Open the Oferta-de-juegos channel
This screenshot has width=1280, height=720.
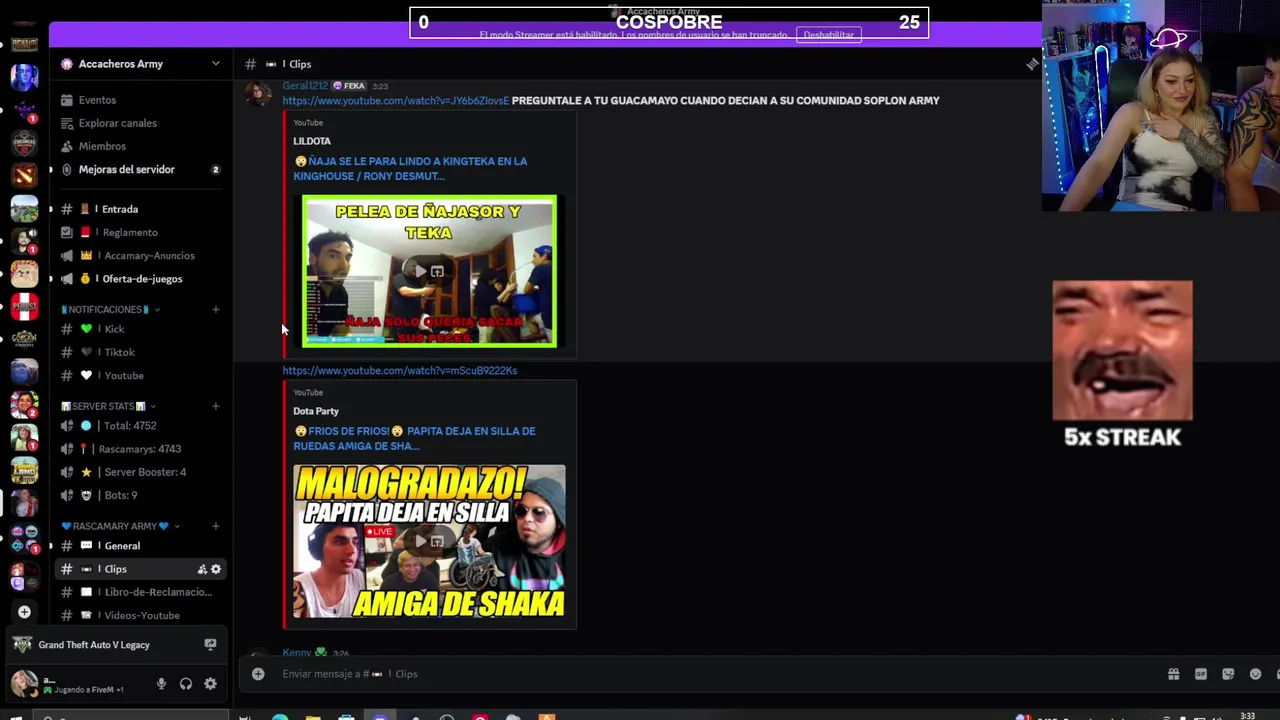141,279
